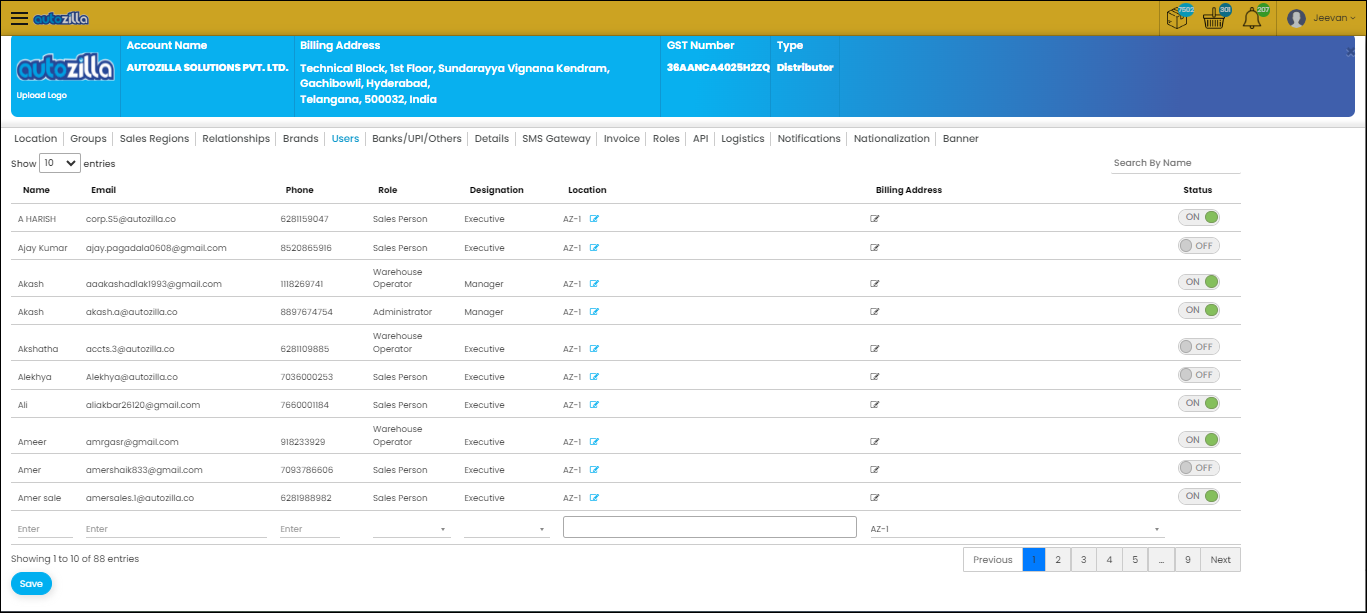This screenshot has width=1368, height=613.
Task: Close the account banner with the X
Action: tap(1350, 51)
